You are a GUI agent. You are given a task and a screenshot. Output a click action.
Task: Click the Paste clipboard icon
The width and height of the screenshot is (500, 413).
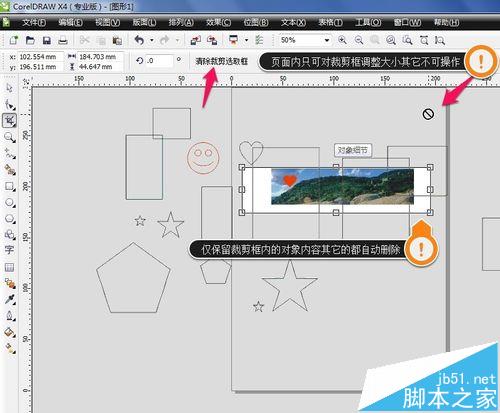click(117, 40)
